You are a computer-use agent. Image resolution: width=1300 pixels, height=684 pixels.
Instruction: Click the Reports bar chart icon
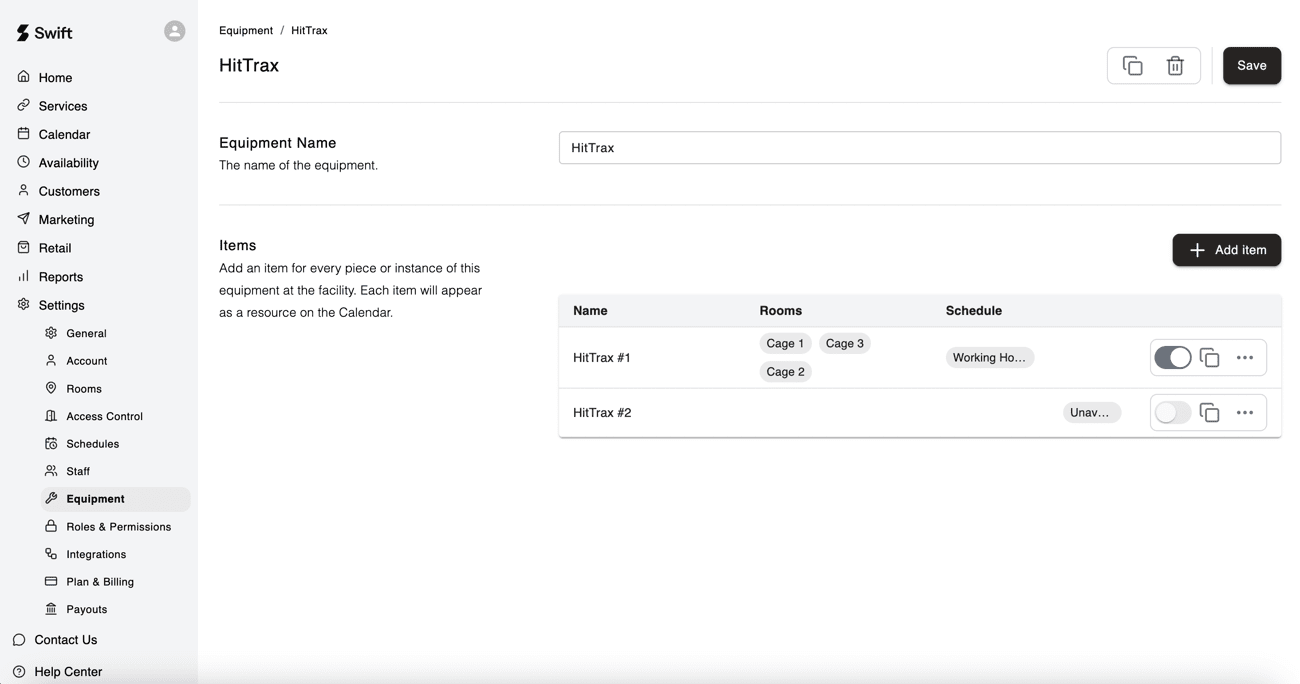pos(24,276)
